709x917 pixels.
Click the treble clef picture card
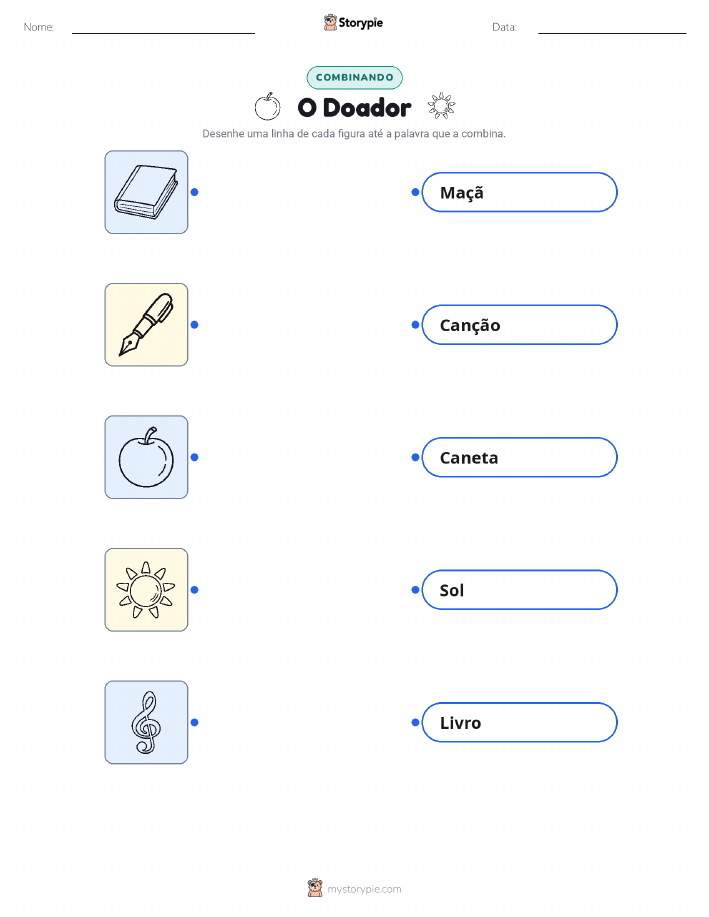[146, 722]
